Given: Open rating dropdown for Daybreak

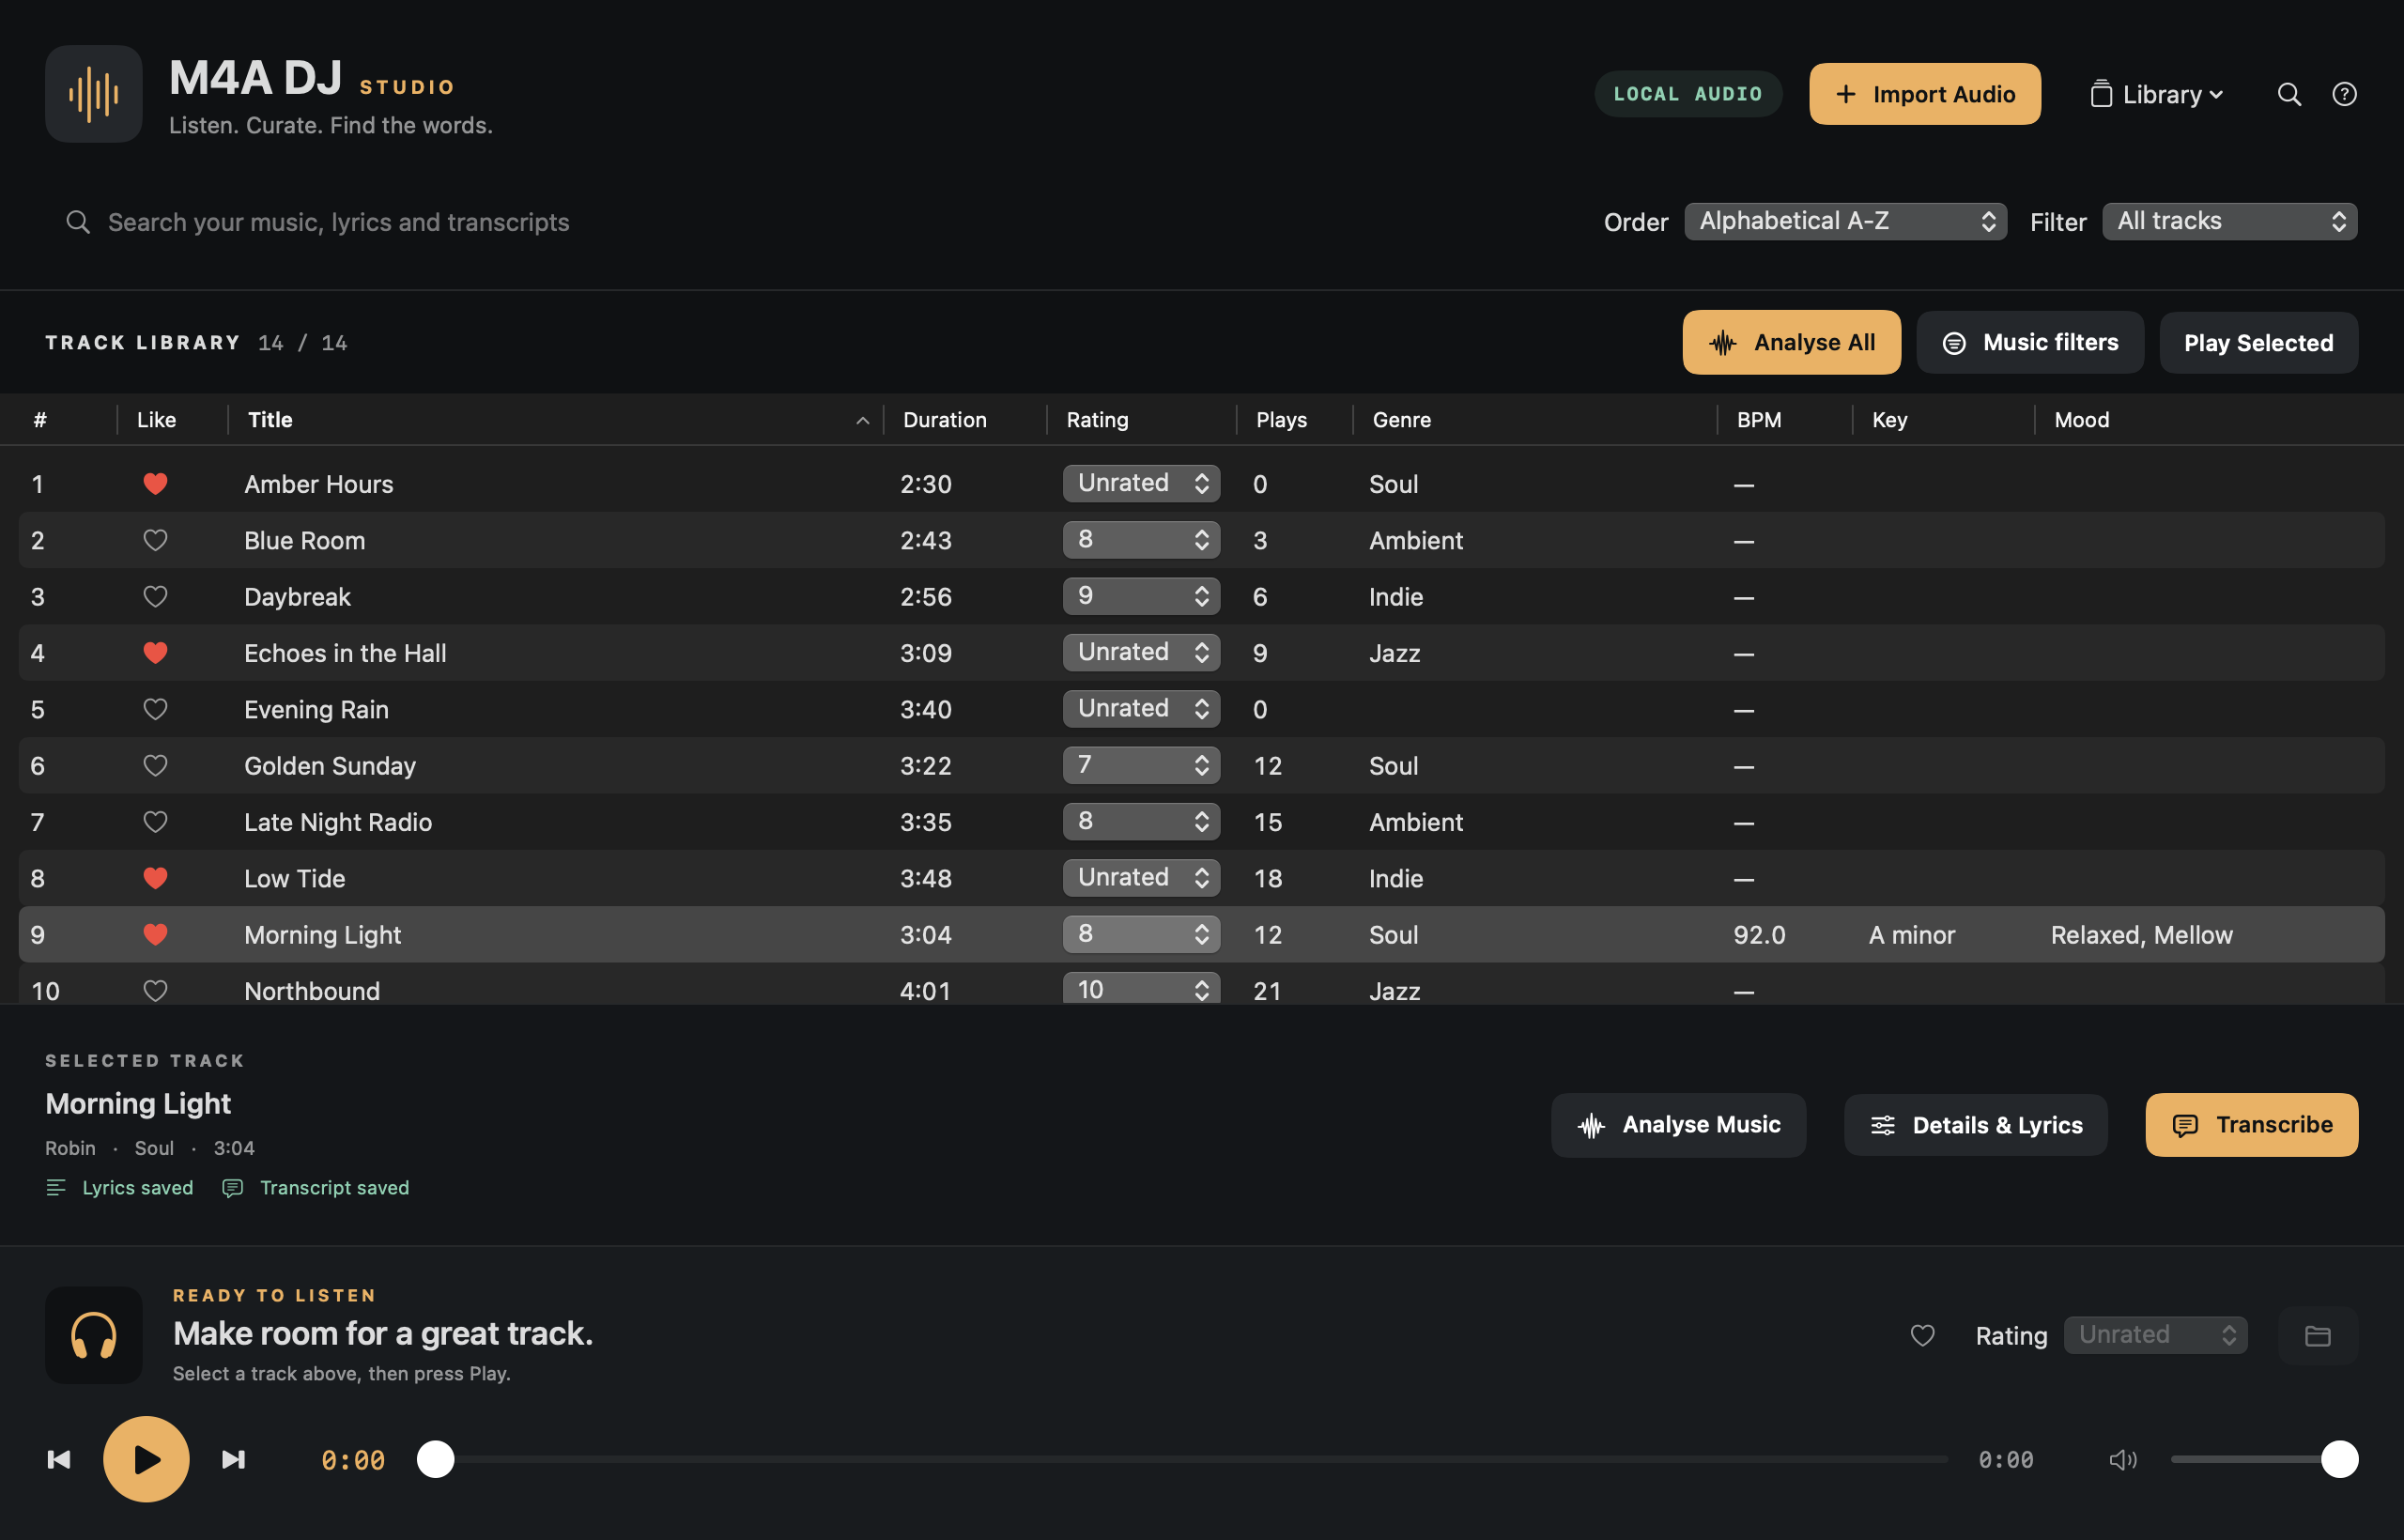Looking at the screenshot, I should tap(1141, 596).
